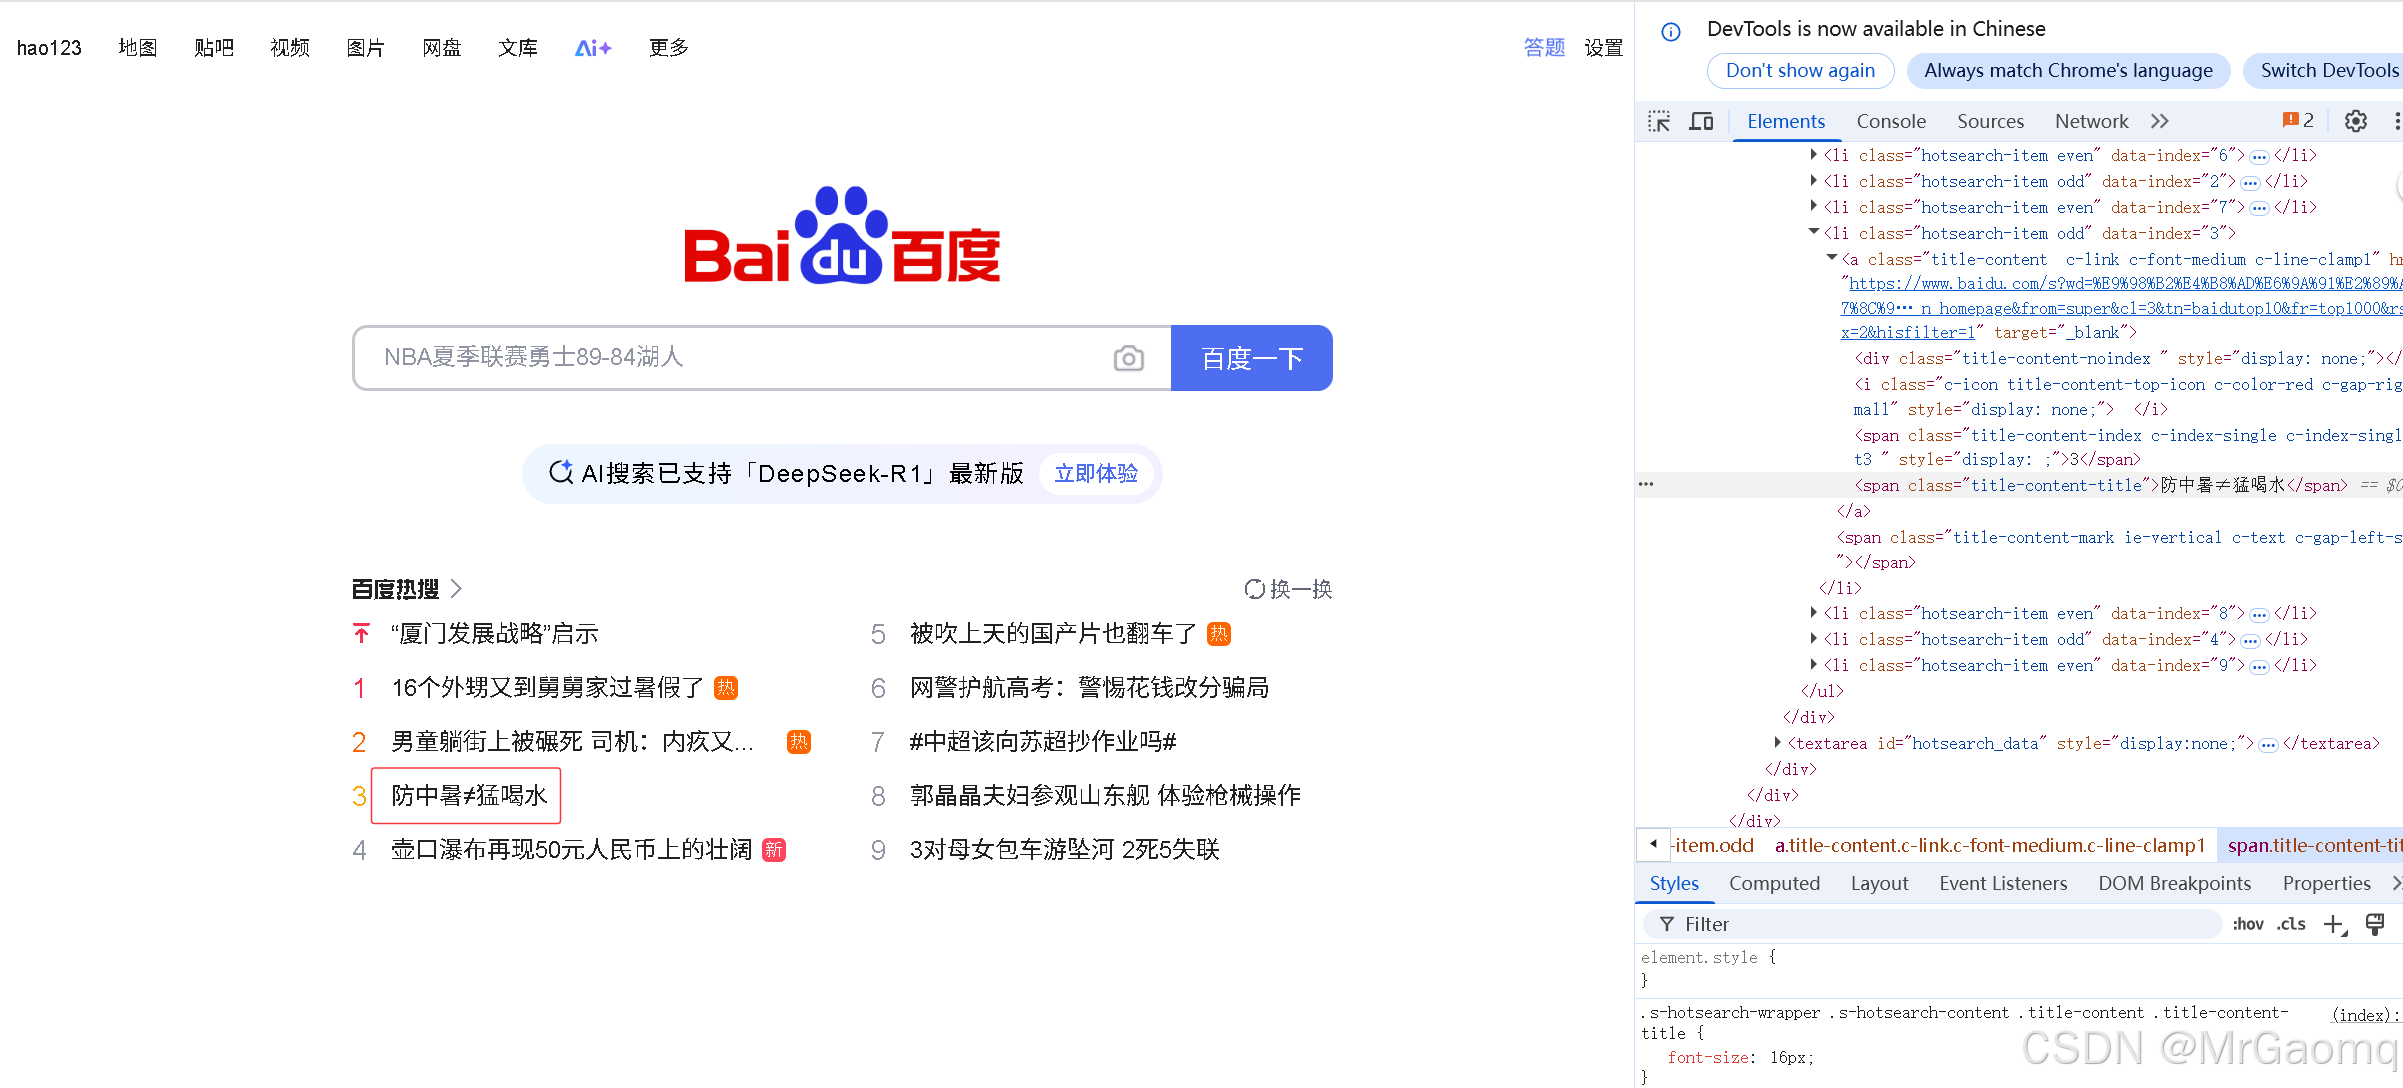Click the issues counter badge
The height and width of the screenshot is (1088, 2403).
click(2298, 121)
